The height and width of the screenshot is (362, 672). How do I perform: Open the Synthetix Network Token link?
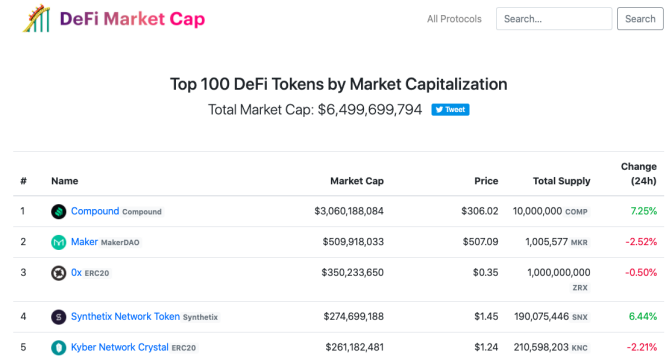[126, 317]
